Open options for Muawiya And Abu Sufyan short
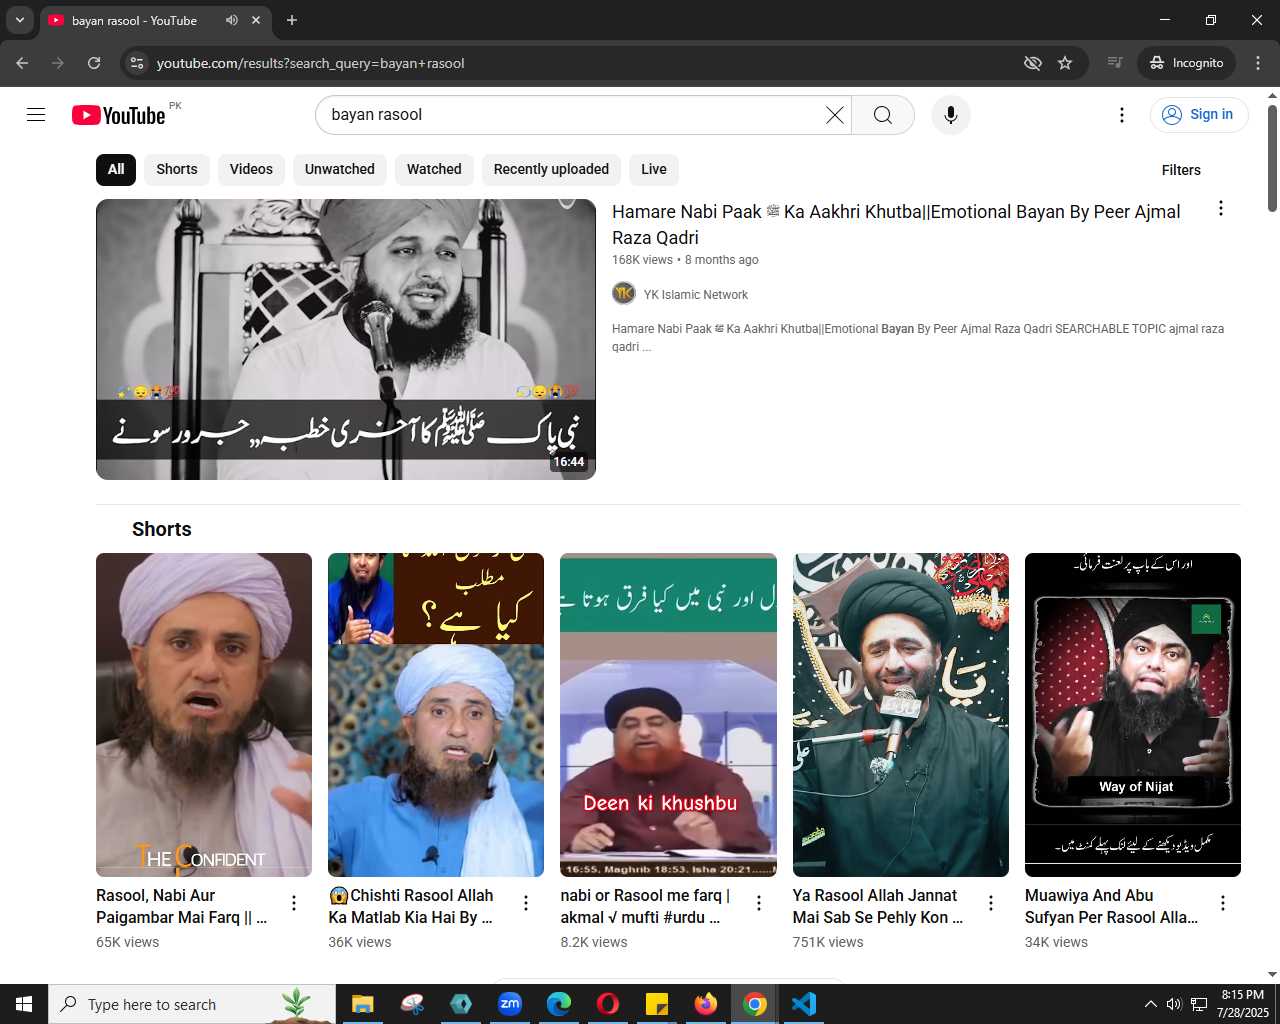 1223,903
